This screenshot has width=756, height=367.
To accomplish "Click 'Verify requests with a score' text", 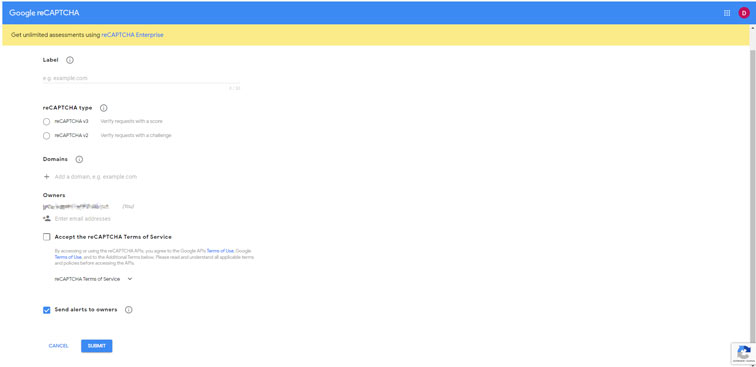I will 131,121.
